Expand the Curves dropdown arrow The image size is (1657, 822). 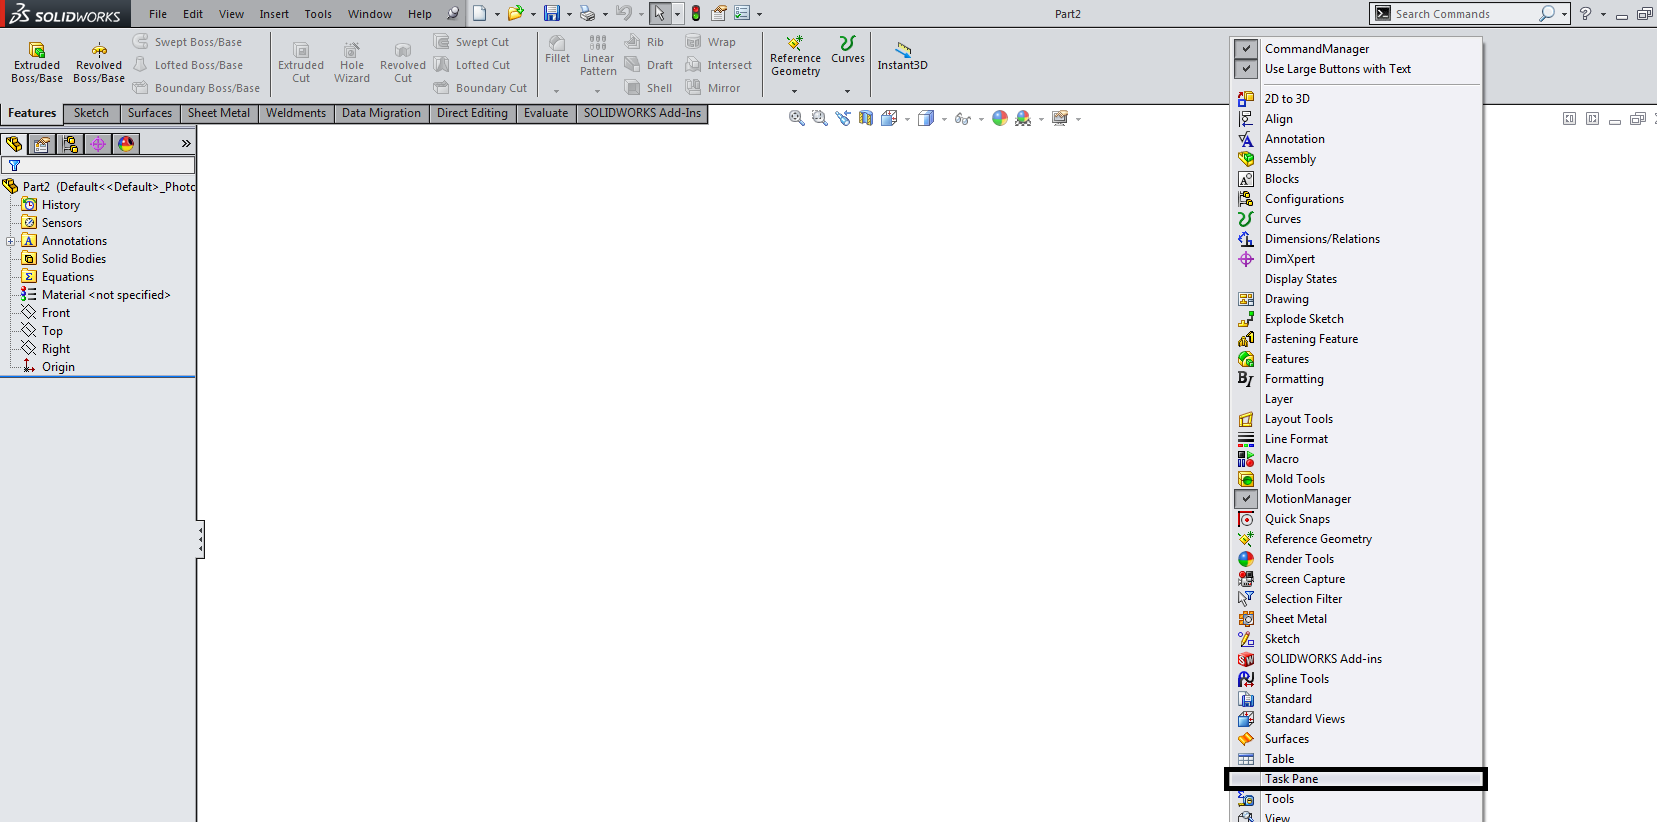(847, 91)
